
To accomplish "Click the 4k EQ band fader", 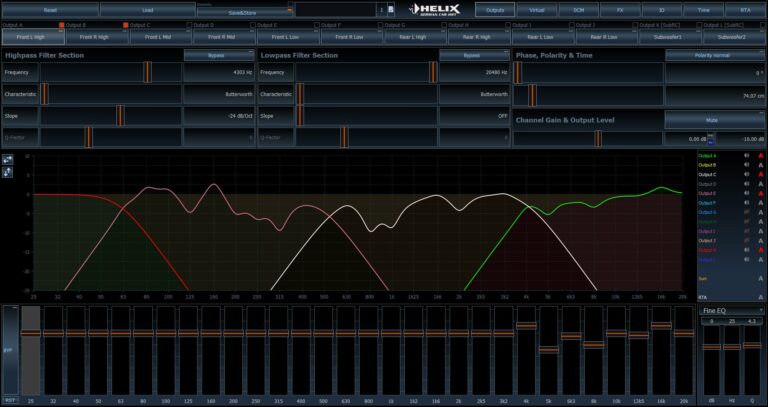I will tap(527, 325).
